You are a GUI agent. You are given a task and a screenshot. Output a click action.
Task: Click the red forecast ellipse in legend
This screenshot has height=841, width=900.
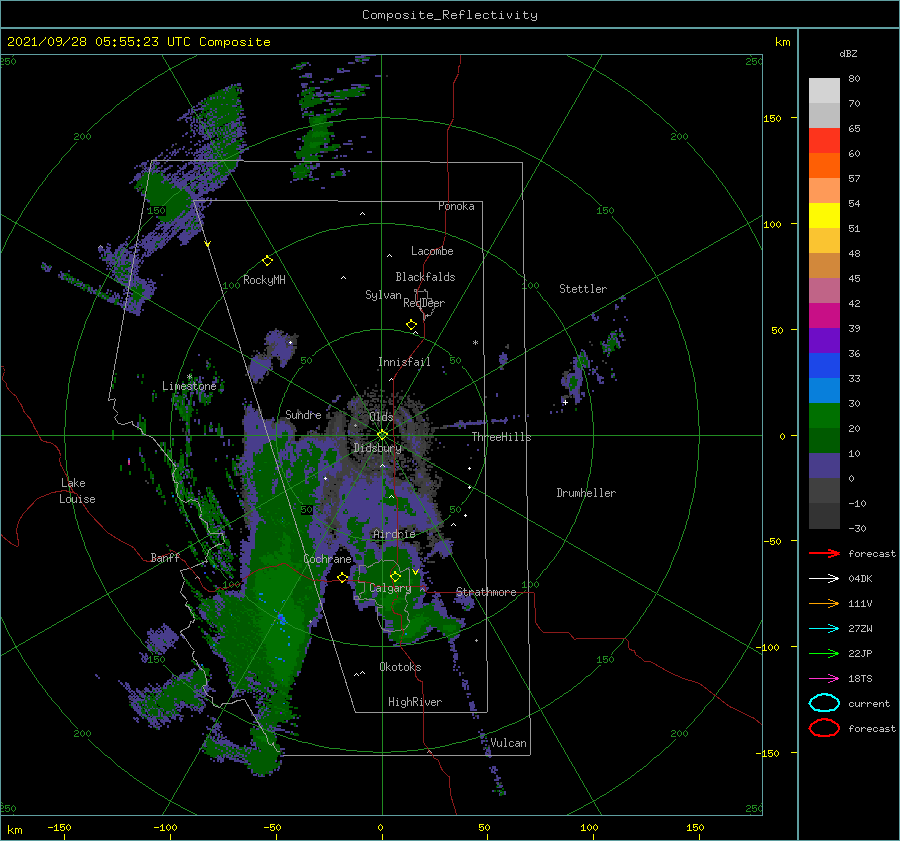(824, 728)
